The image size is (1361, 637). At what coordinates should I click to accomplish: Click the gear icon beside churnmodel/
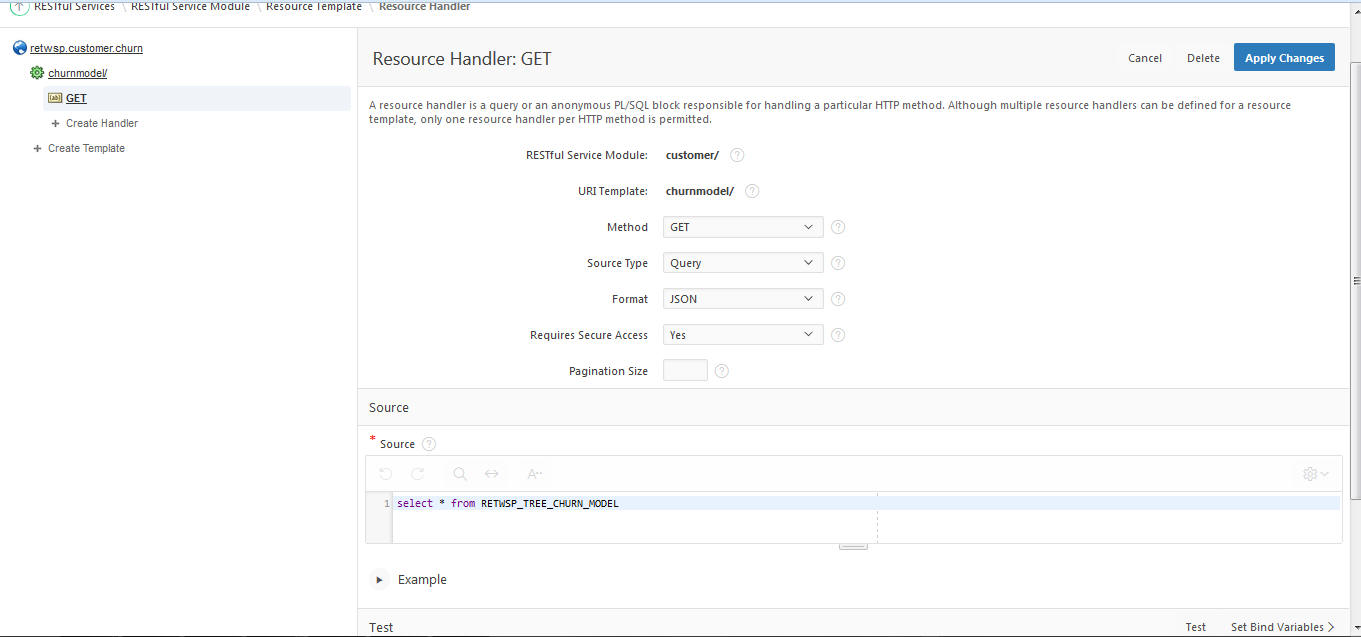pos(37,73)
